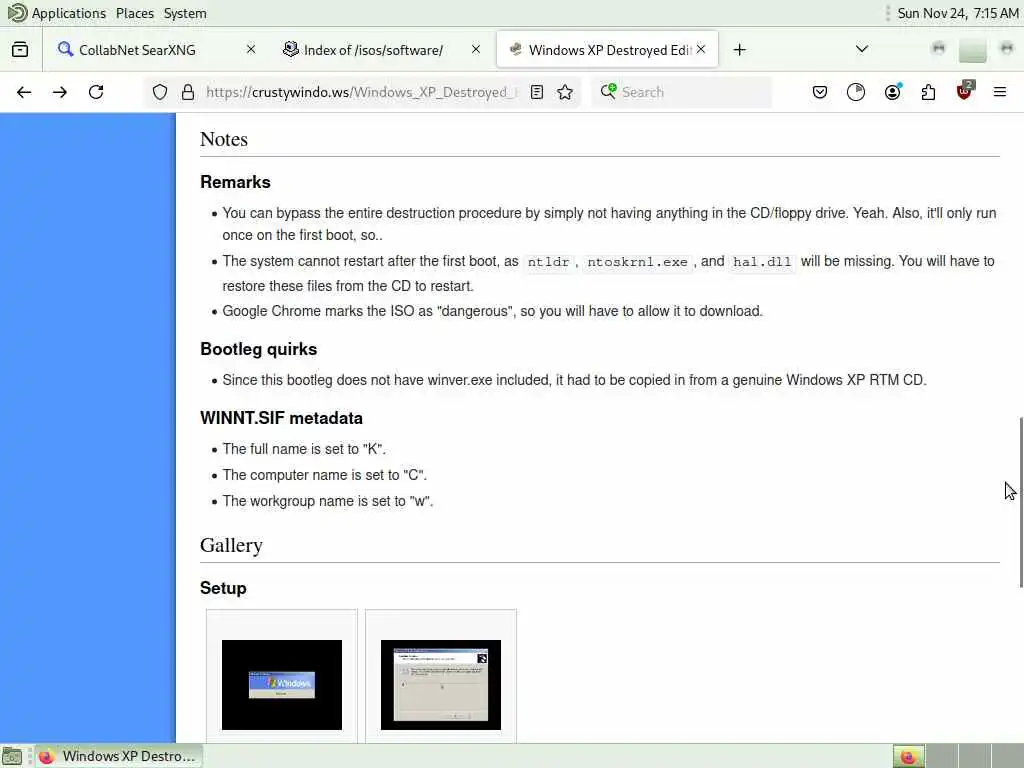This screenshot has width=1024, height=768.
Task: Close the CollabNet SearXNG tab
Action: [251, 50]
